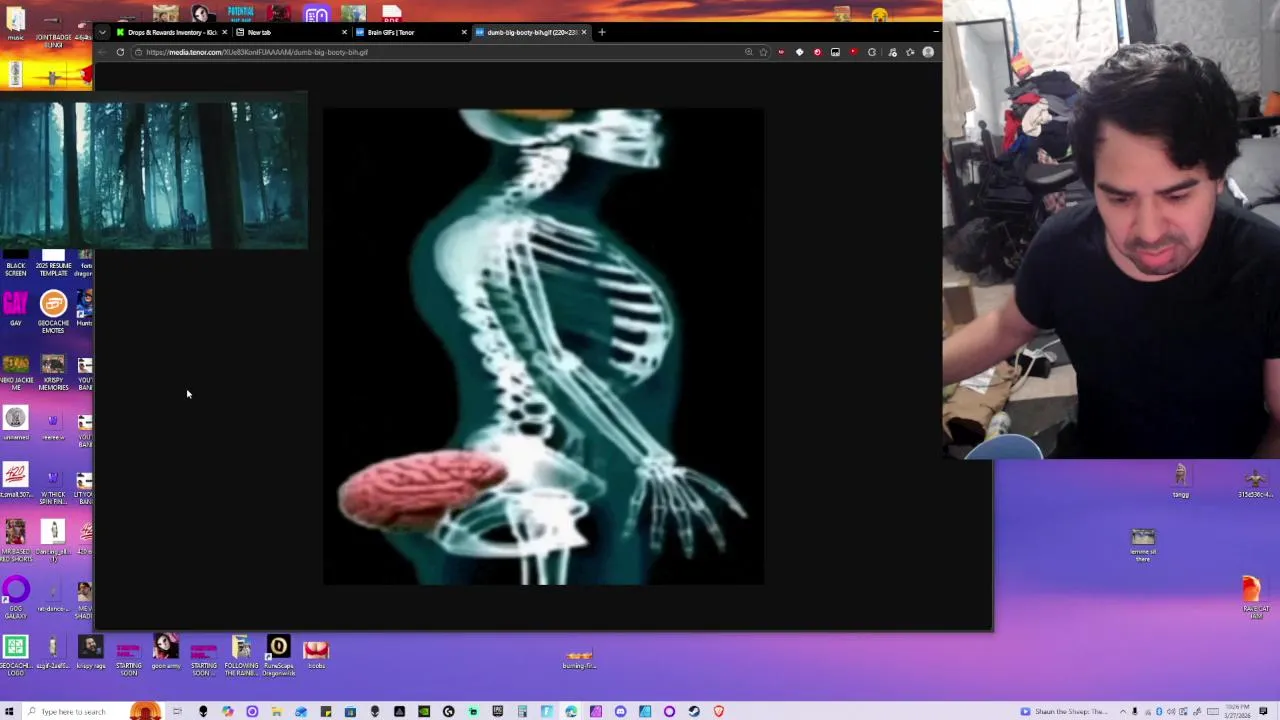The width and height of the screenshot is (1280, 720).
Task: Open the tab search dropdown arrow
Action: (102, 32)
